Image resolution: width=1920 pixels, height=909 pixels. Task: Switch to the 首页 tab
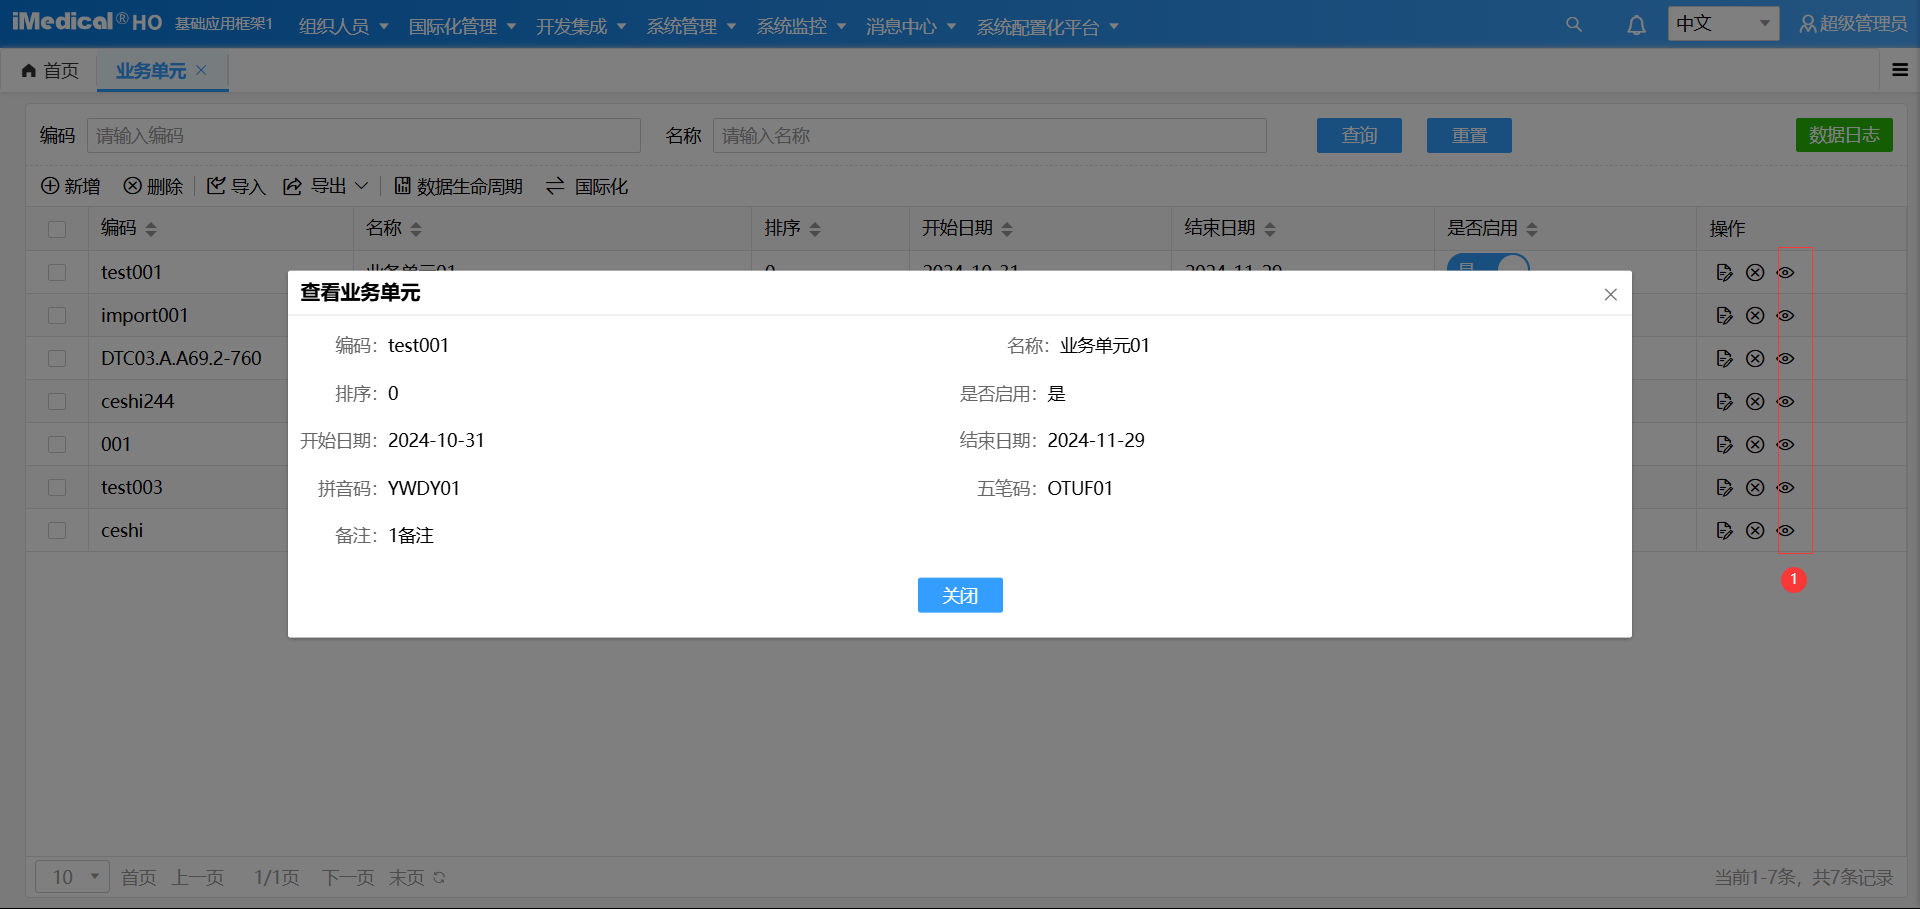[x=50, y=70]
